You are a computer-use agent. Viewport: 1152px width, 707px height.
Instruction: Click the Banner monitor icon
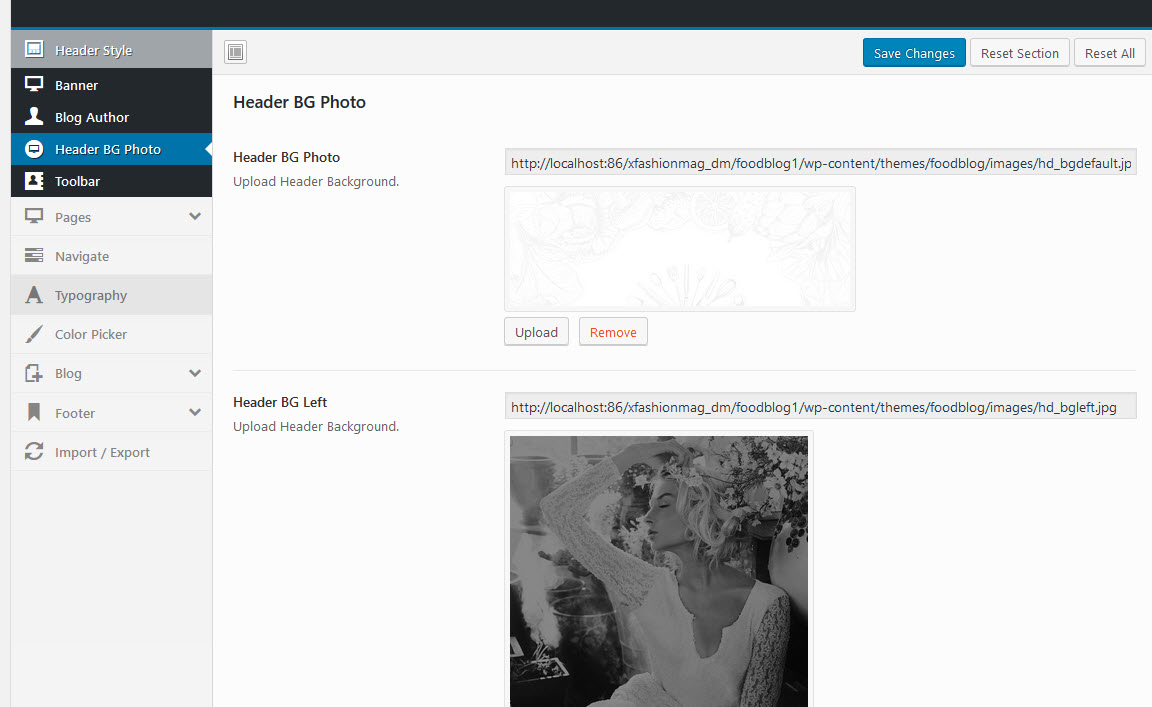pos(34,84)
